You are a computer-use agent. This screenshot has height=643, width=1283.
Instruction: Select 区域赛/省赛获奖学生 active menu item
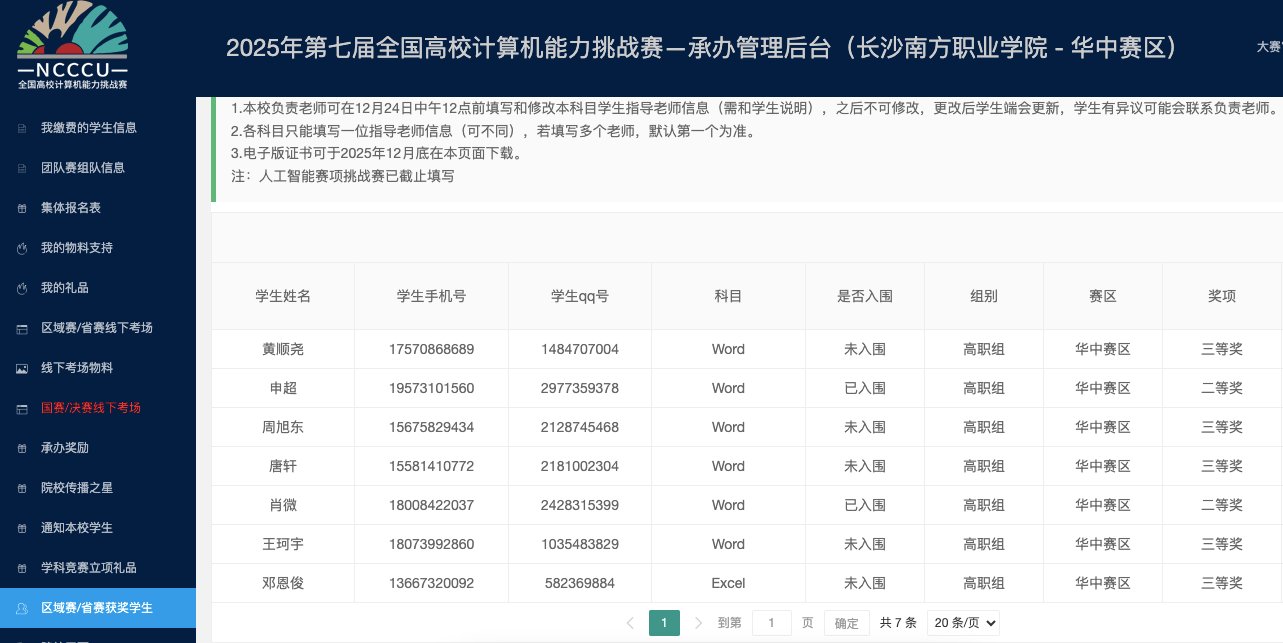pos(98,608)
